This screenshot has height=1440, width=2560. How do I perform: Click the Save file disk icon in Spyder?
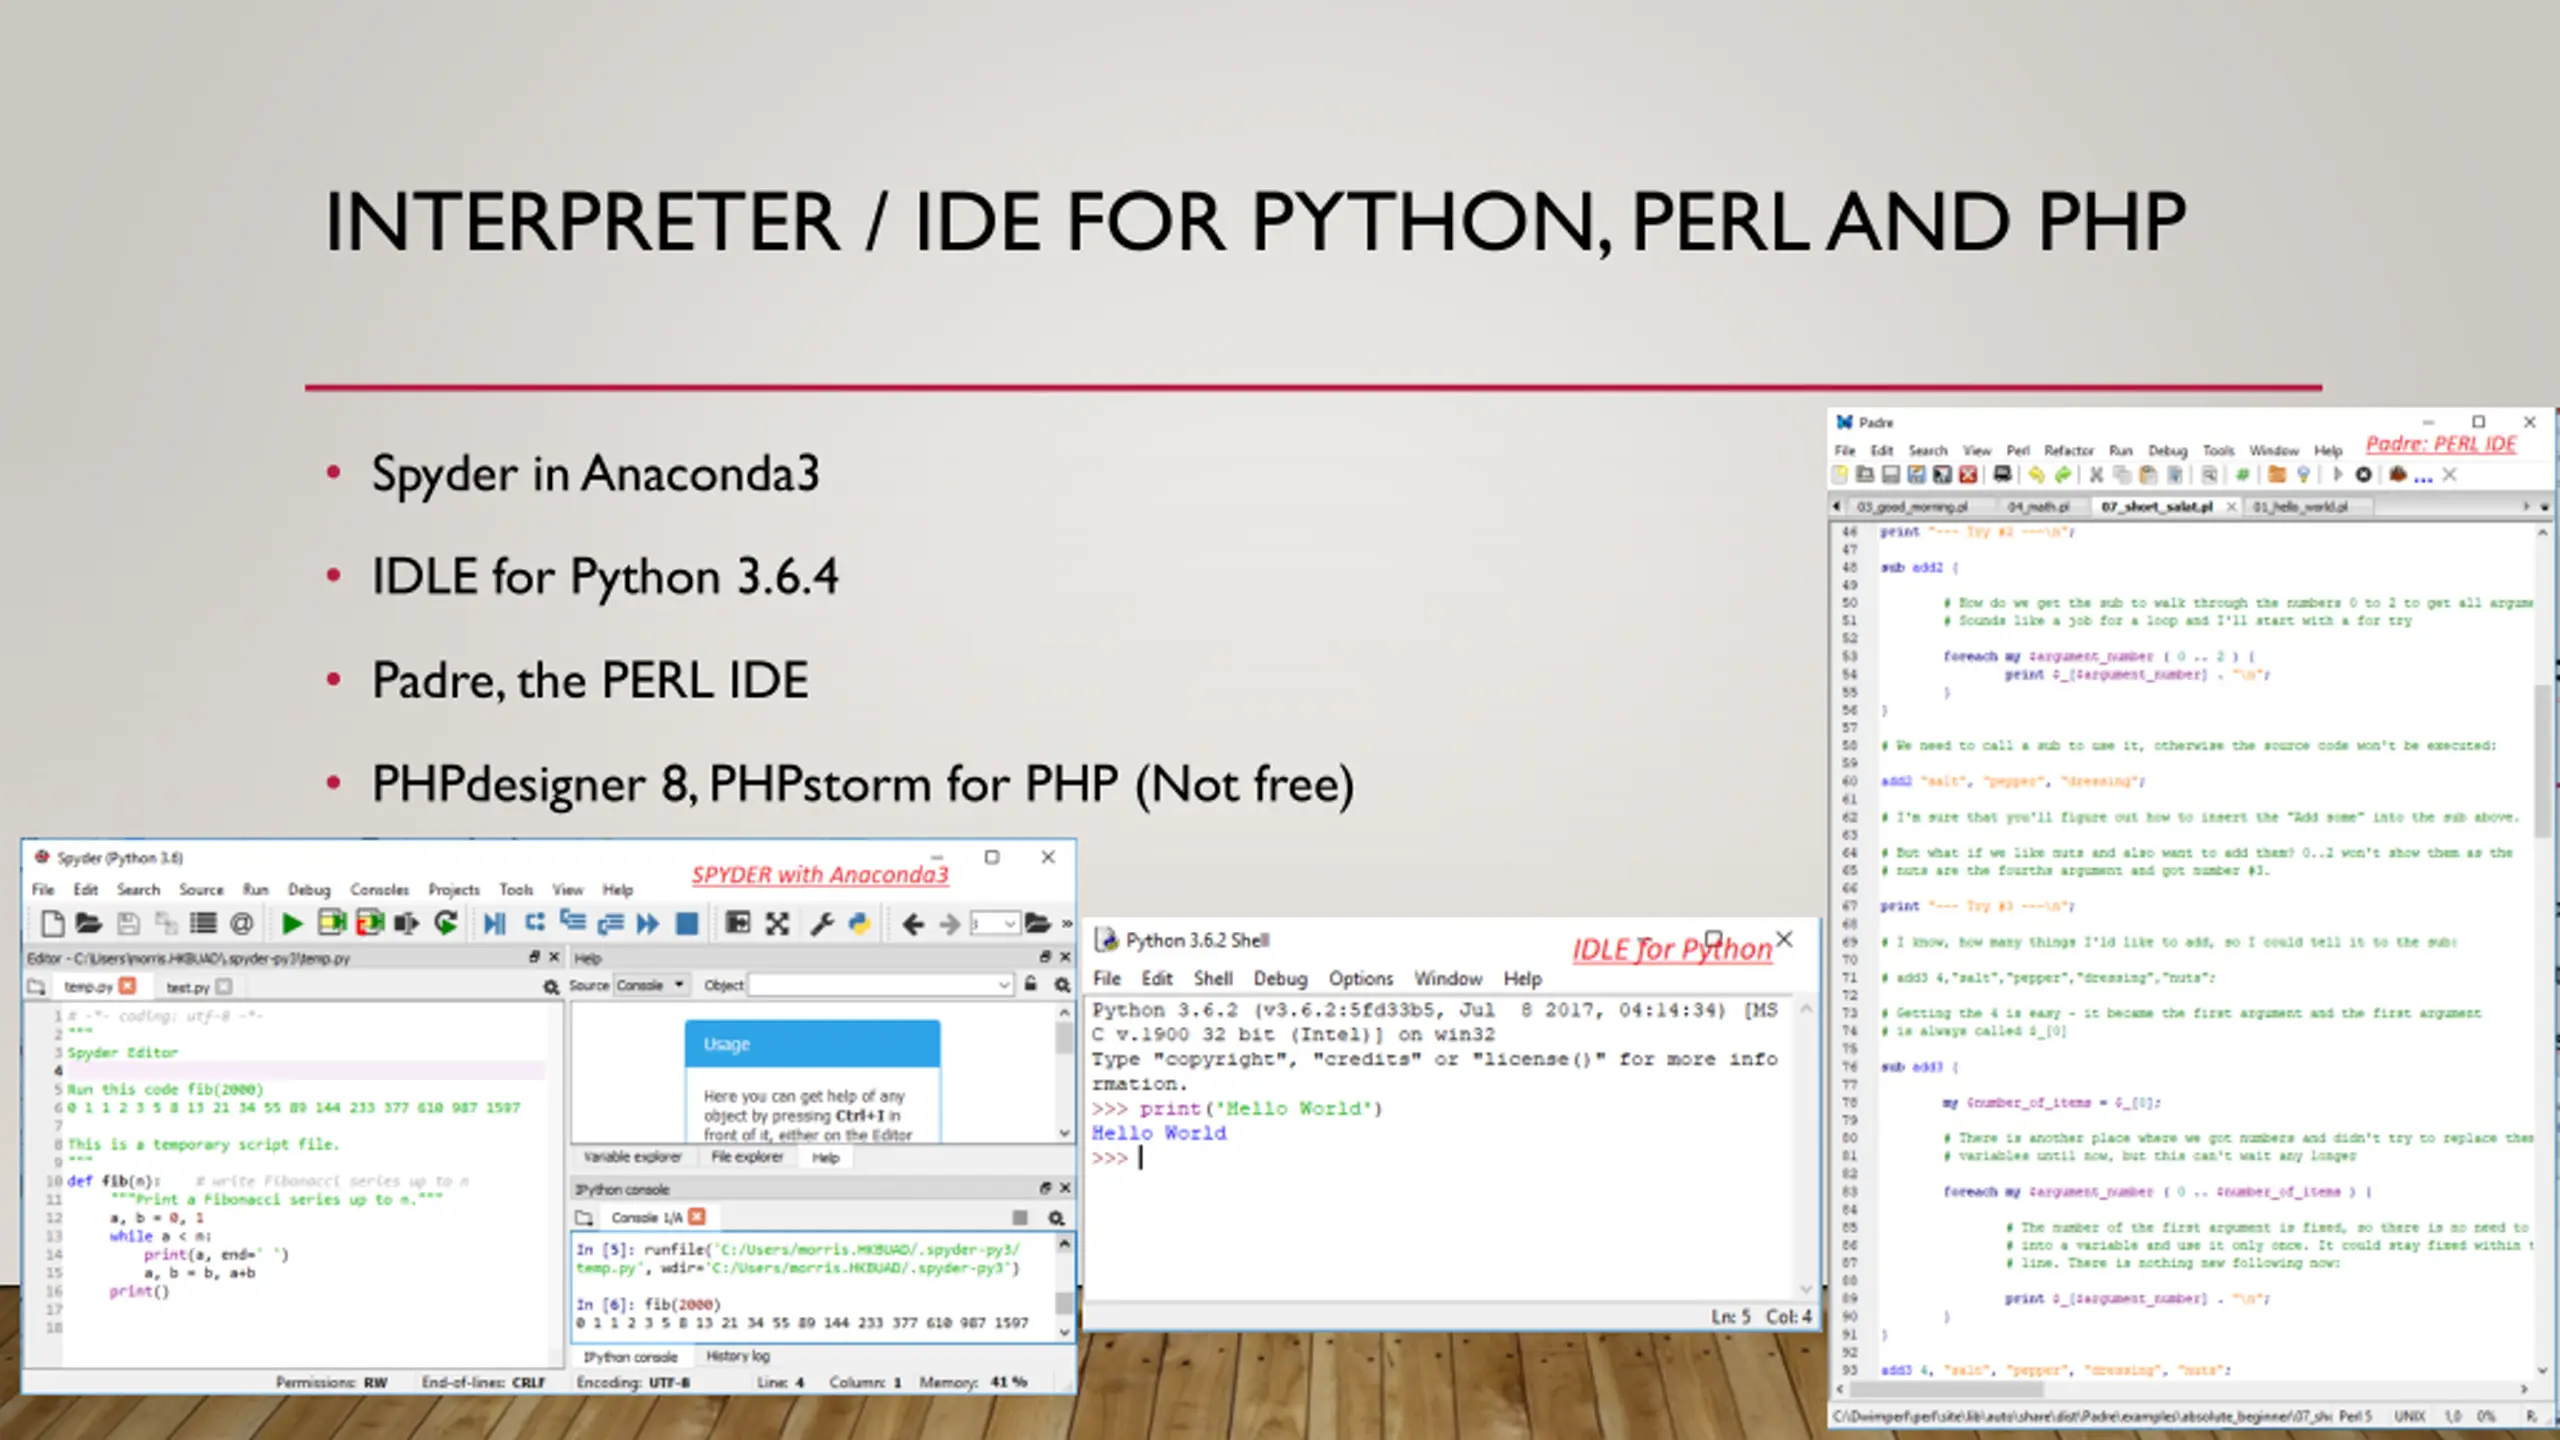[128, 924]
